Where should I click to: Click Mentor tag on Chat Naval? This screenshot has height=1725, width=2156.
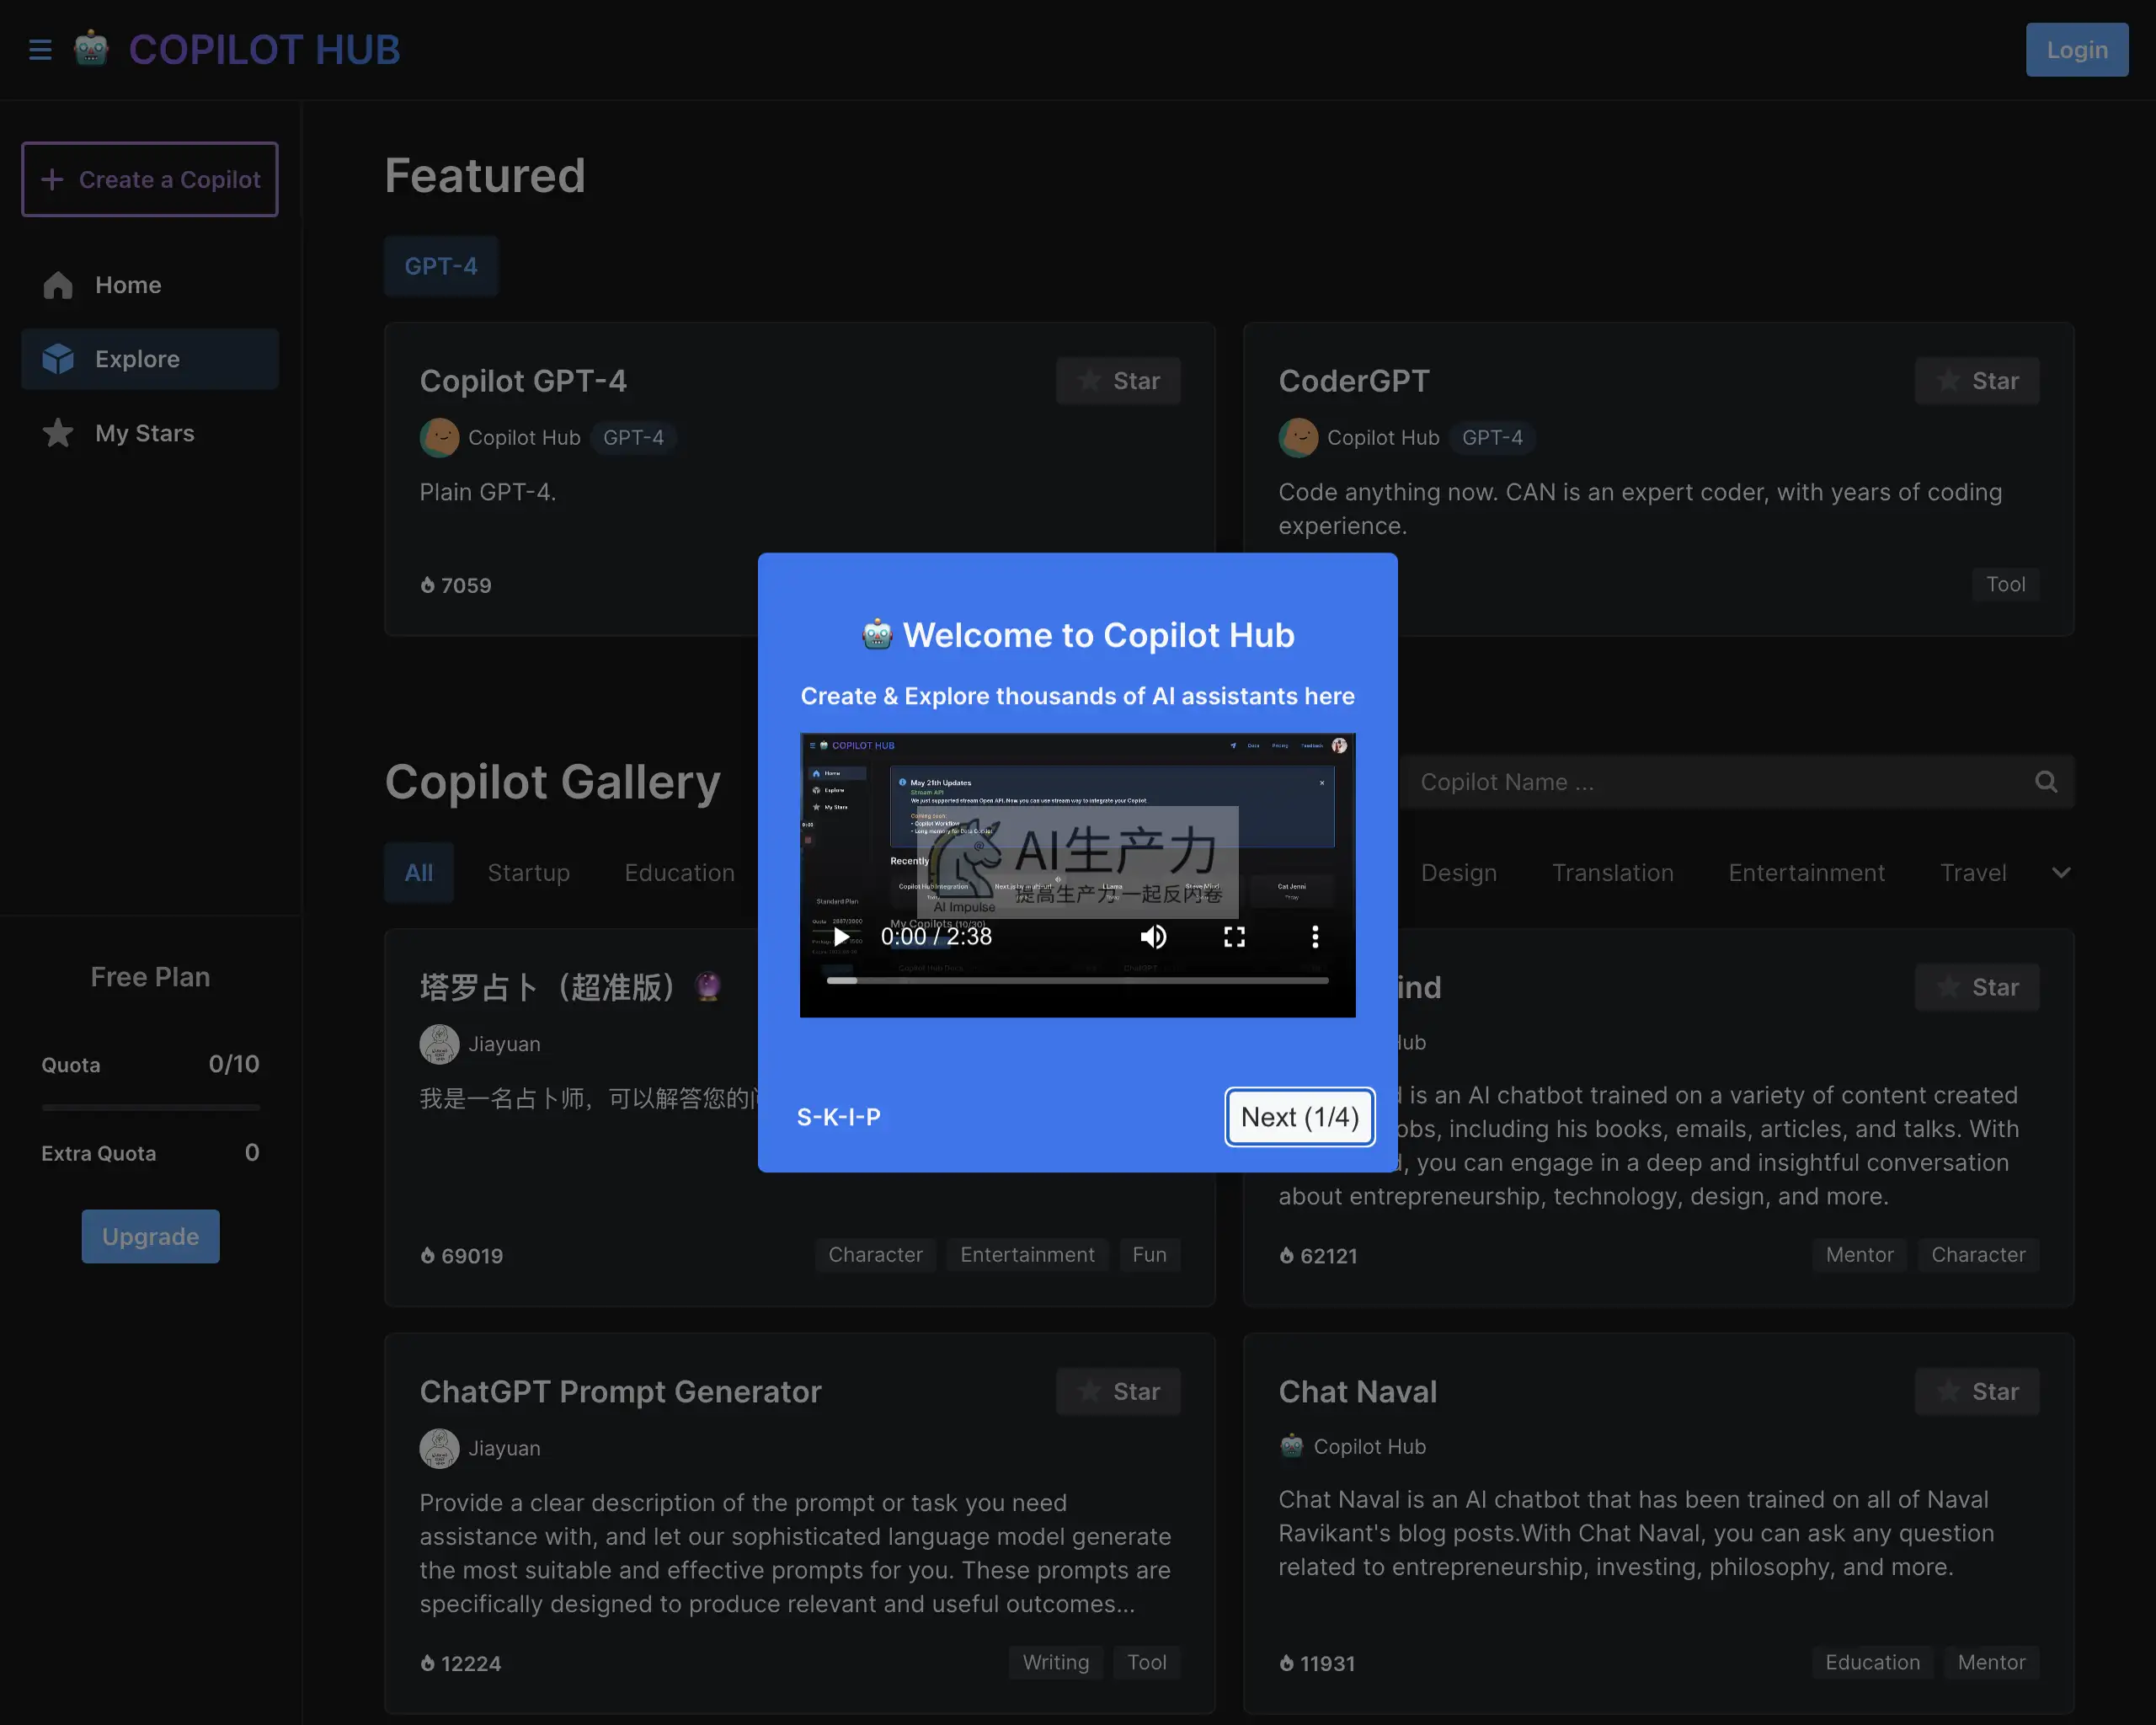(1991, 1662)
